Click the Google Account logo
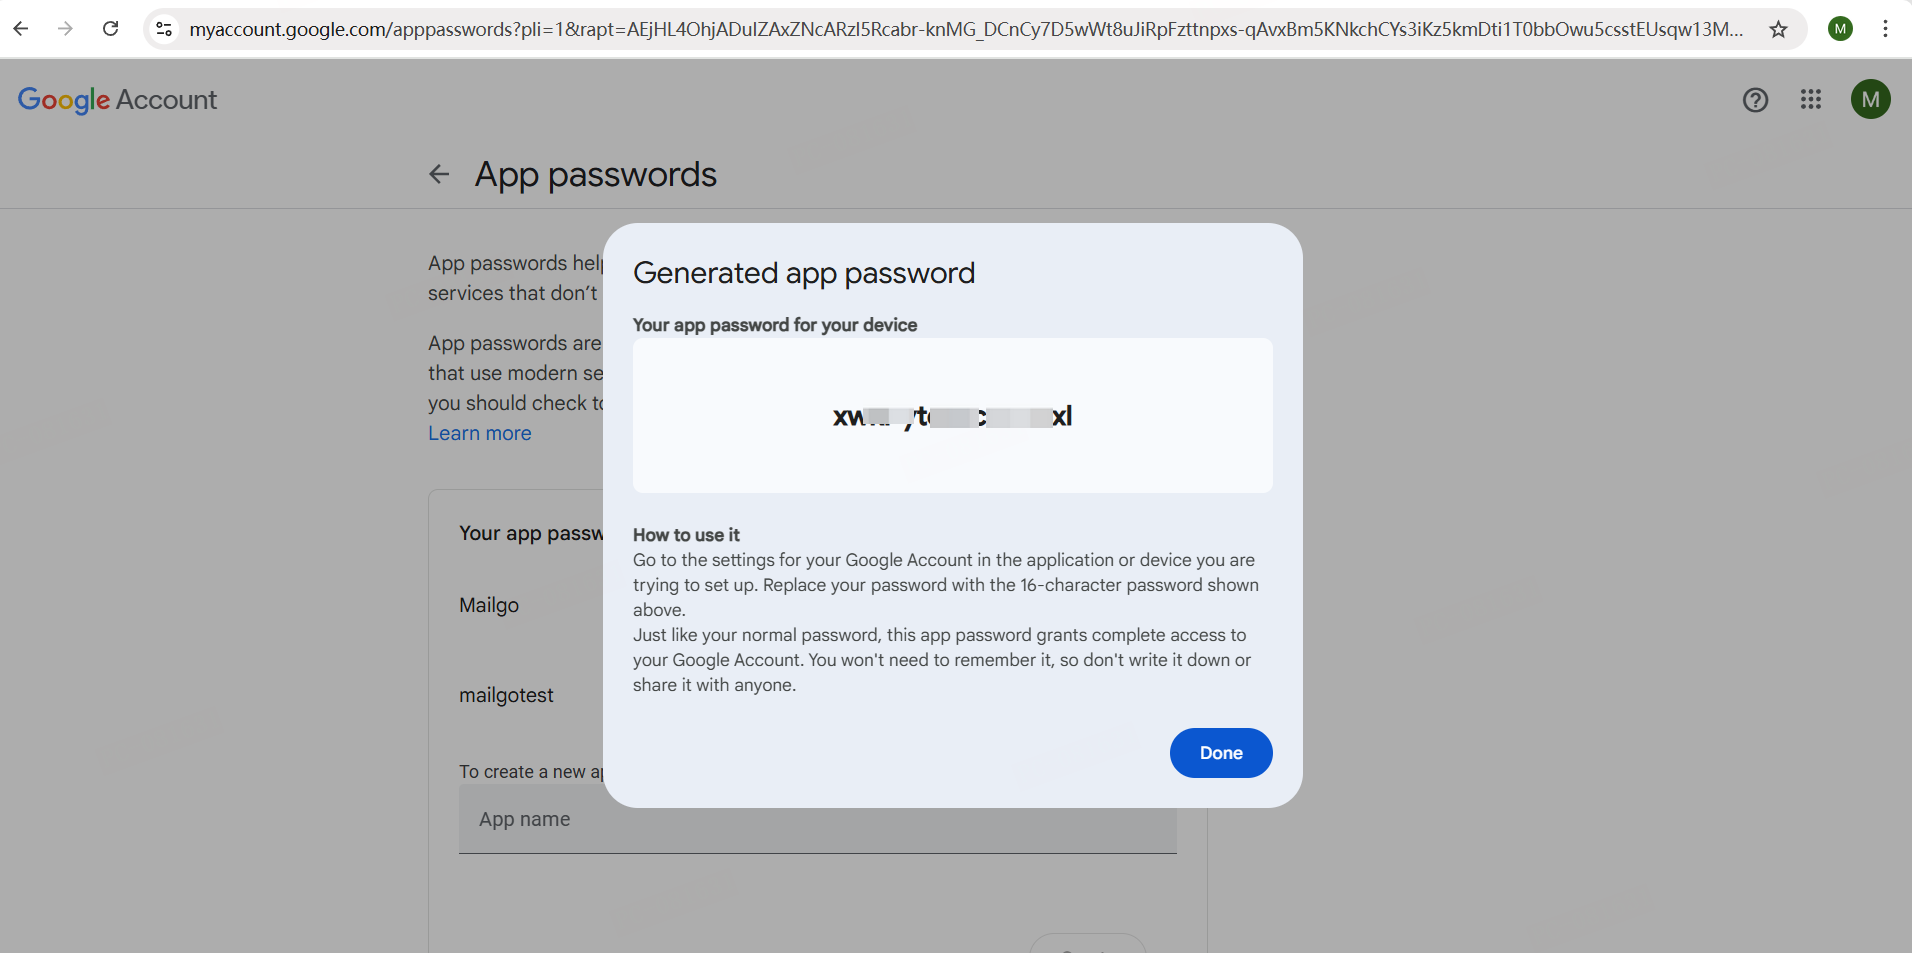Image resolution: width=1912 pixels, height=953 pixels. (x=117, y=100)
